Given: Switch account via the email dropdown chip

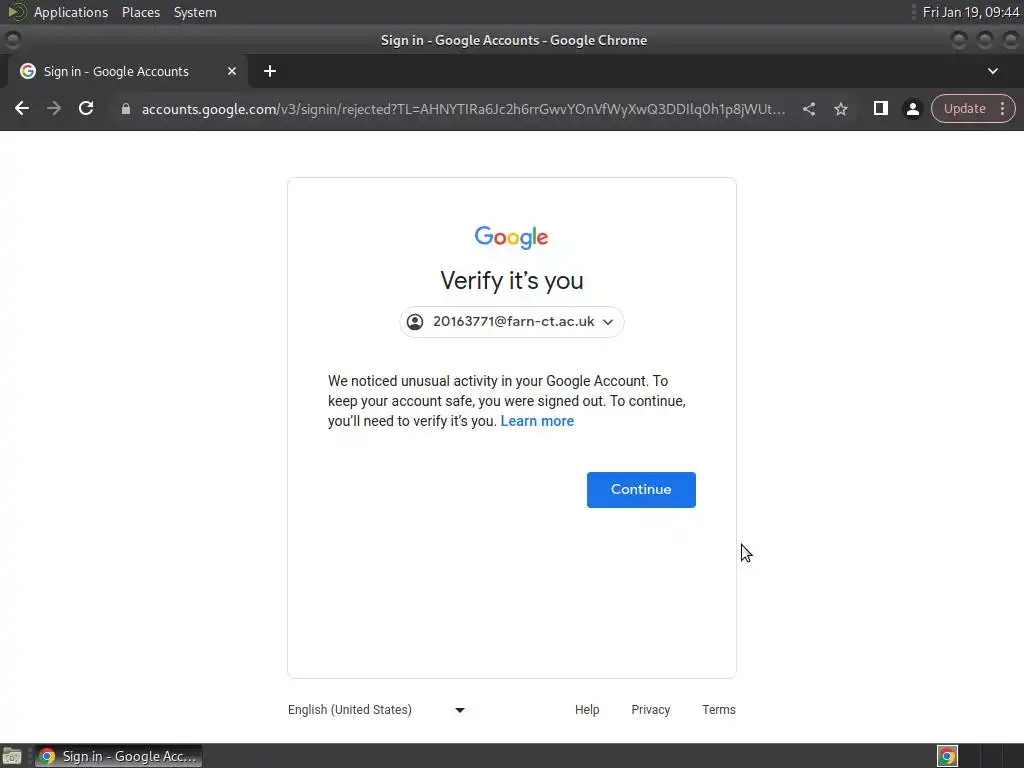Looking at the screenshot, I should [x=511, y=322].
